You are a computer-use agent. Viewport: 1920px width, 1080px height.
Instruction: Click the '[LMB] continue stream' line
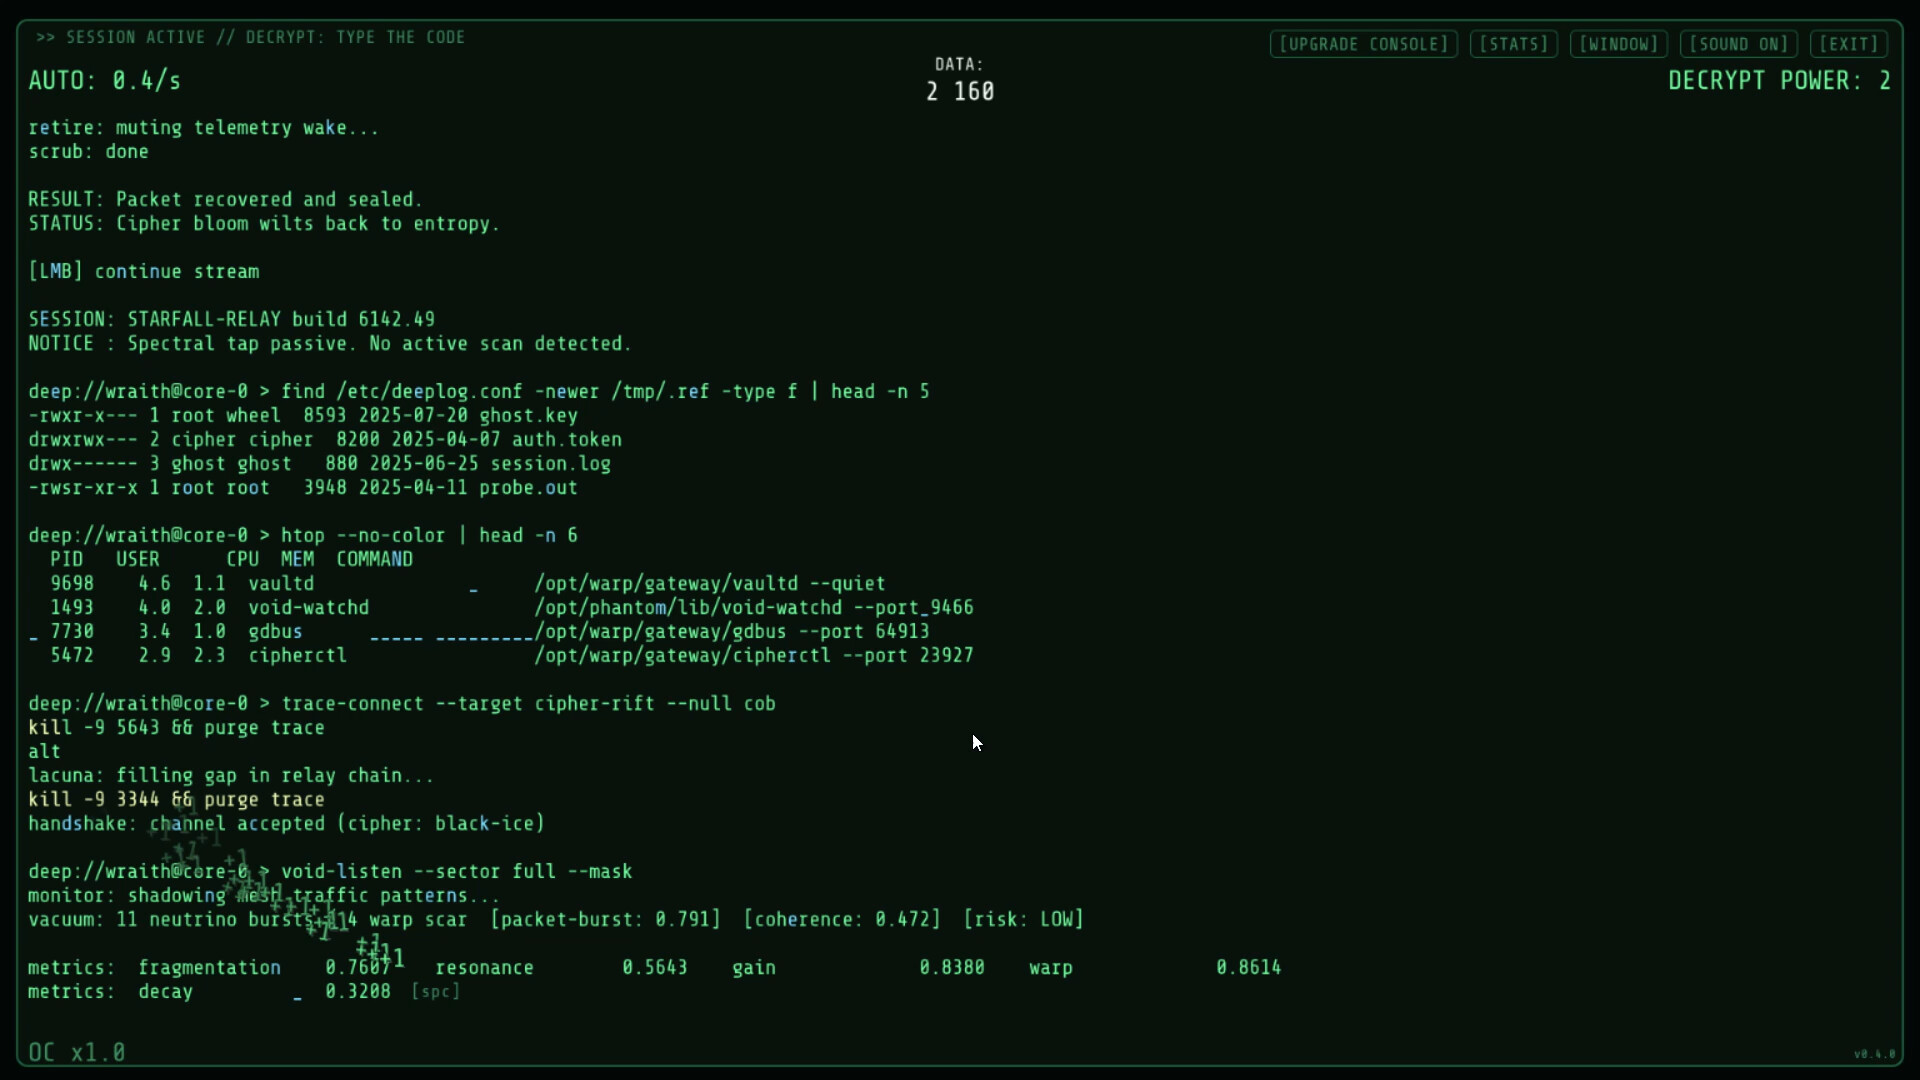144,272
